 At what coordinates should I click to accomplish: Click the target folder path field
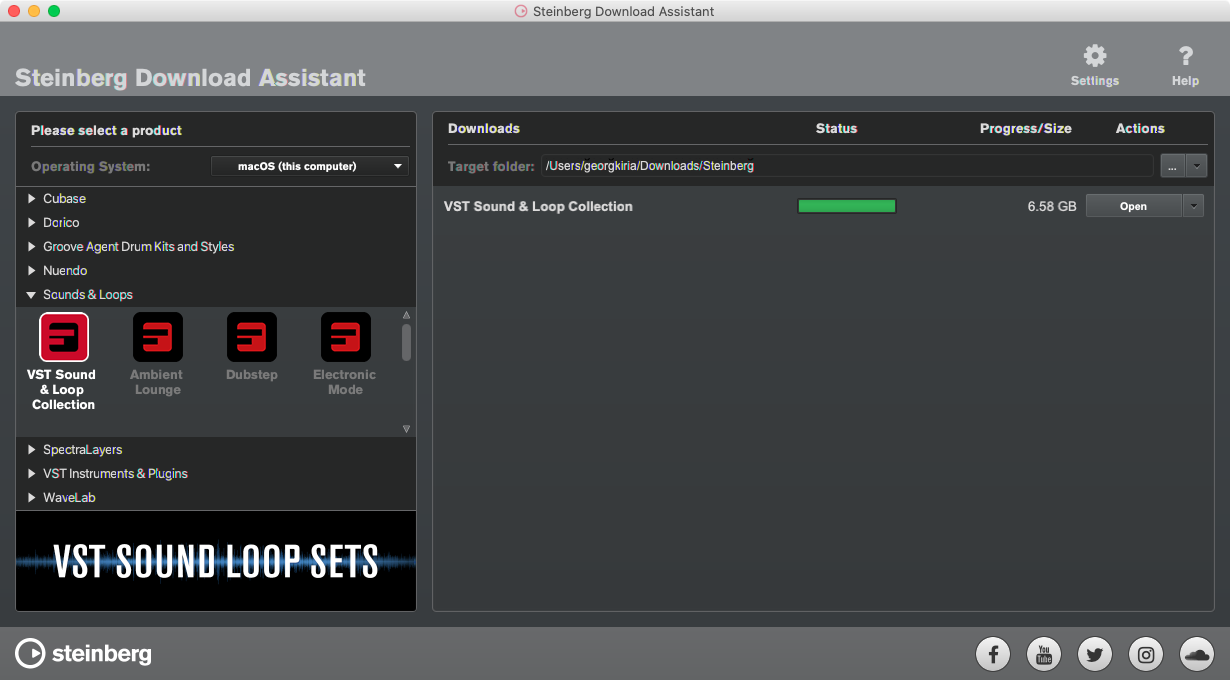click(850, 166)
